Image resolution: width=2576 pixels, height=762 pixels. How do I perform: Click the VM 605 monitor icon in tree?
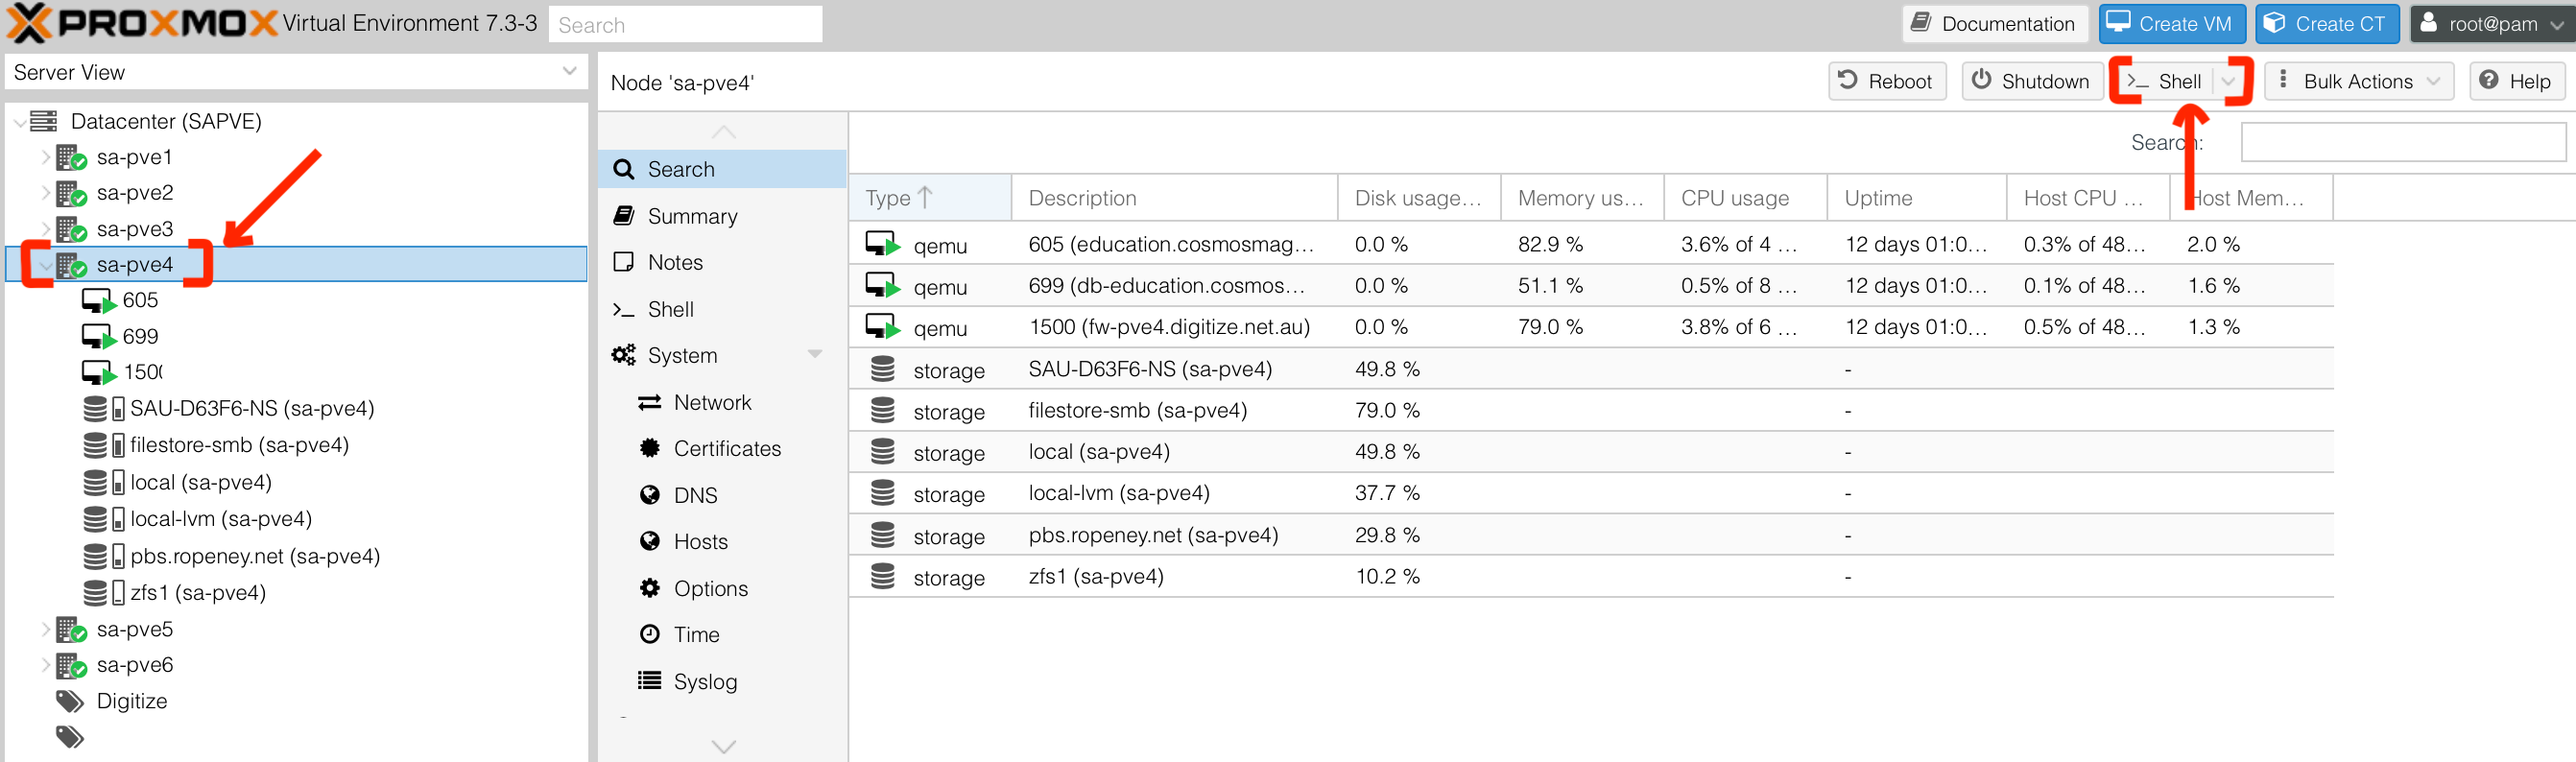(99, 300)
